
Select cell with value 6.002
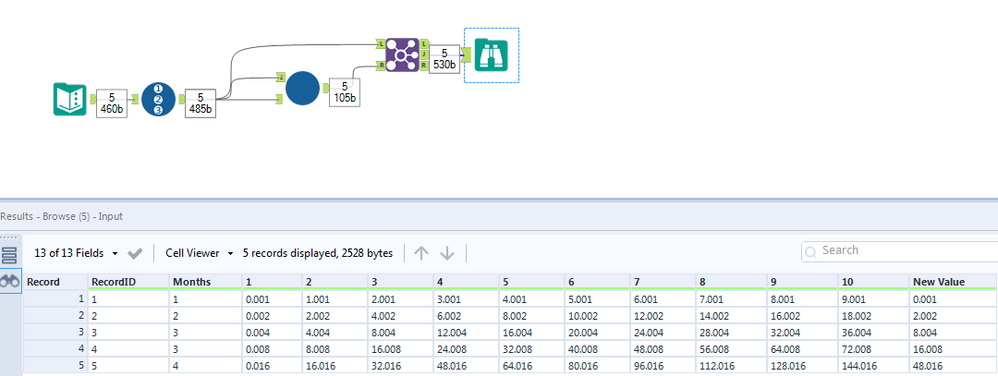tap(466, 315)
